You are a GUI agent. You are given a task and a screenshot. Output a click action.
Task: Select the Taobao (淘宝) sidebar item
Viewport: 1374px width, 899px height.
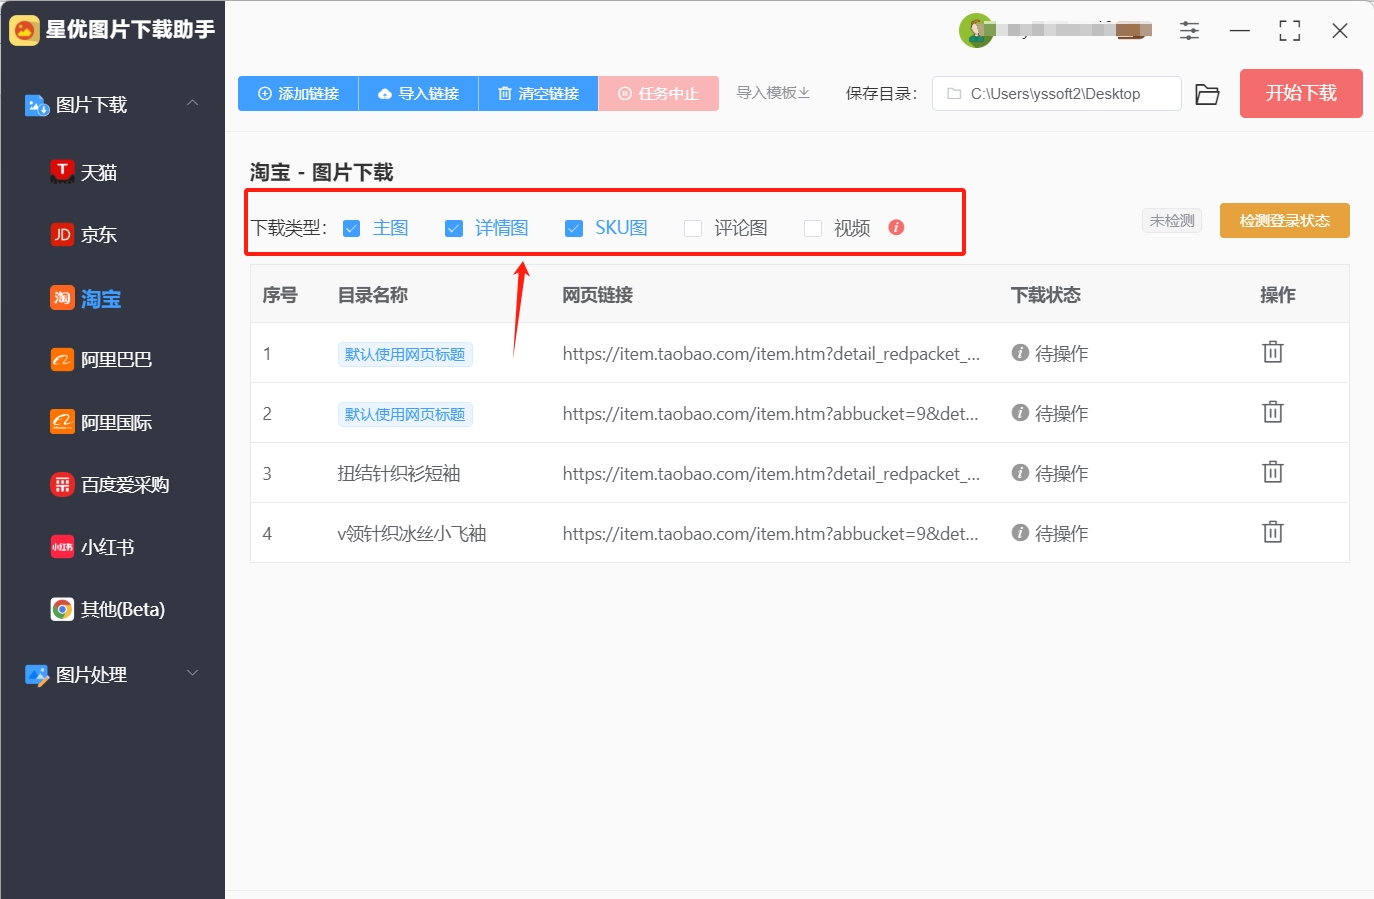point(86,298)
